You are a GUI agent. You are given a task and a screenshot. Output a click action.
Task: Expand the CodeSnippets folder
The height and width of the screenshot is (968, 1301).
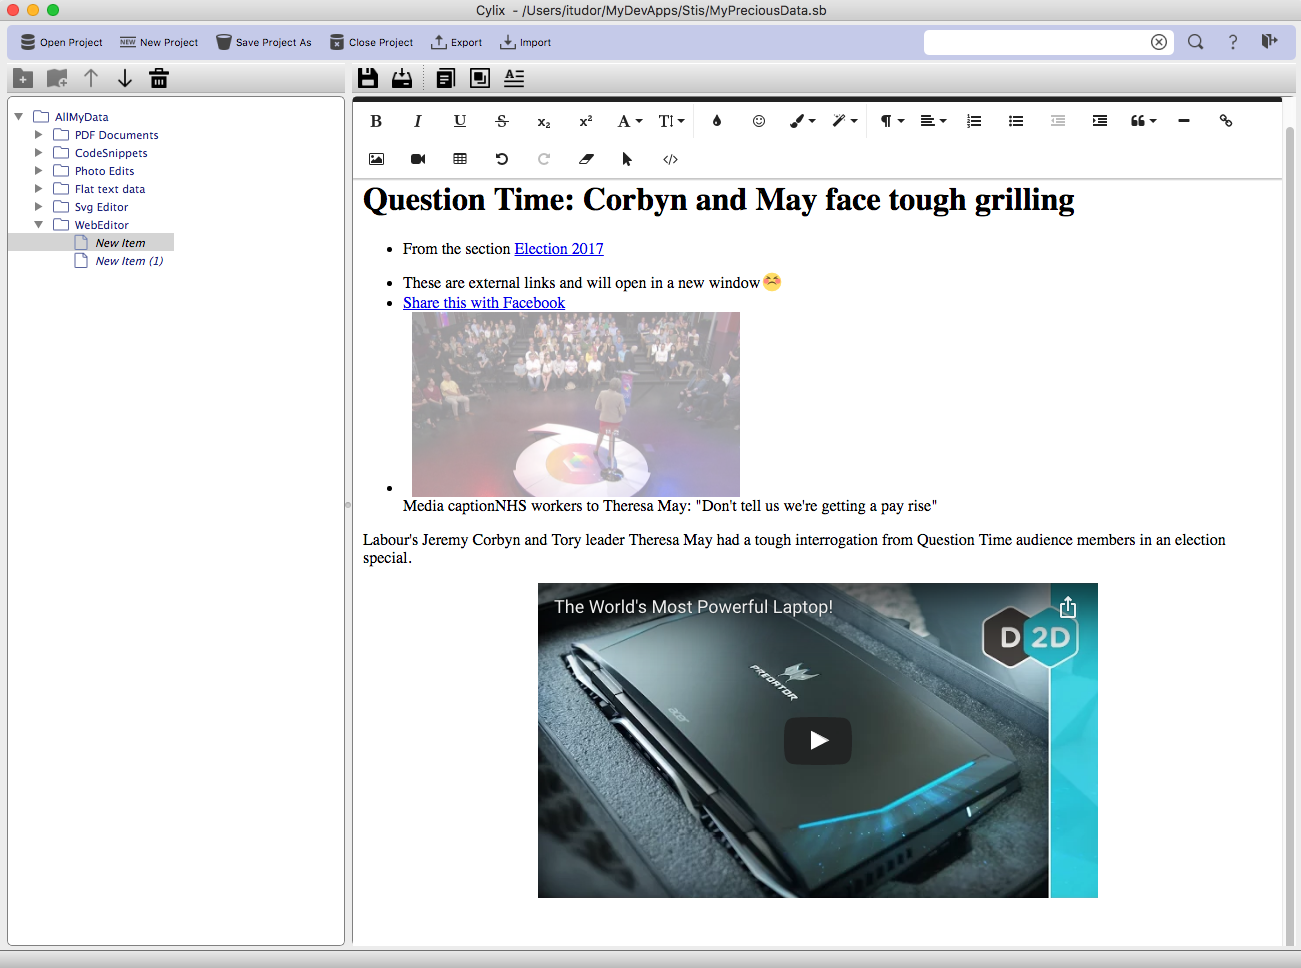(x=39, y=152)
